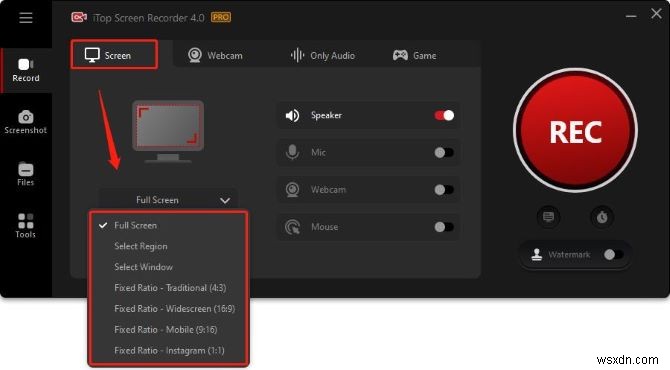Open the scheduled recording timer icon
Image resolution: width=670 pixels, height=370 pixels.
[x=602, y=217]
